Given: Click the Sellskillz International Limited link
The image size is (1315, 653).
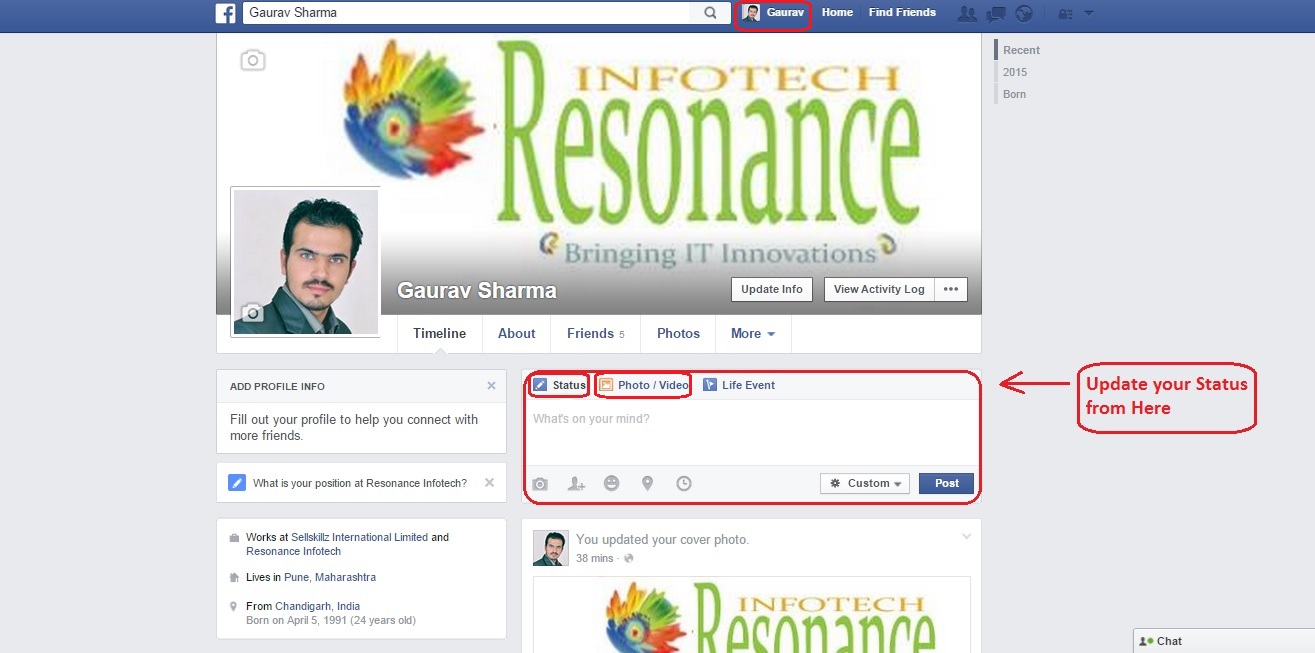Looking at the screenshot, I should (359, 538).
